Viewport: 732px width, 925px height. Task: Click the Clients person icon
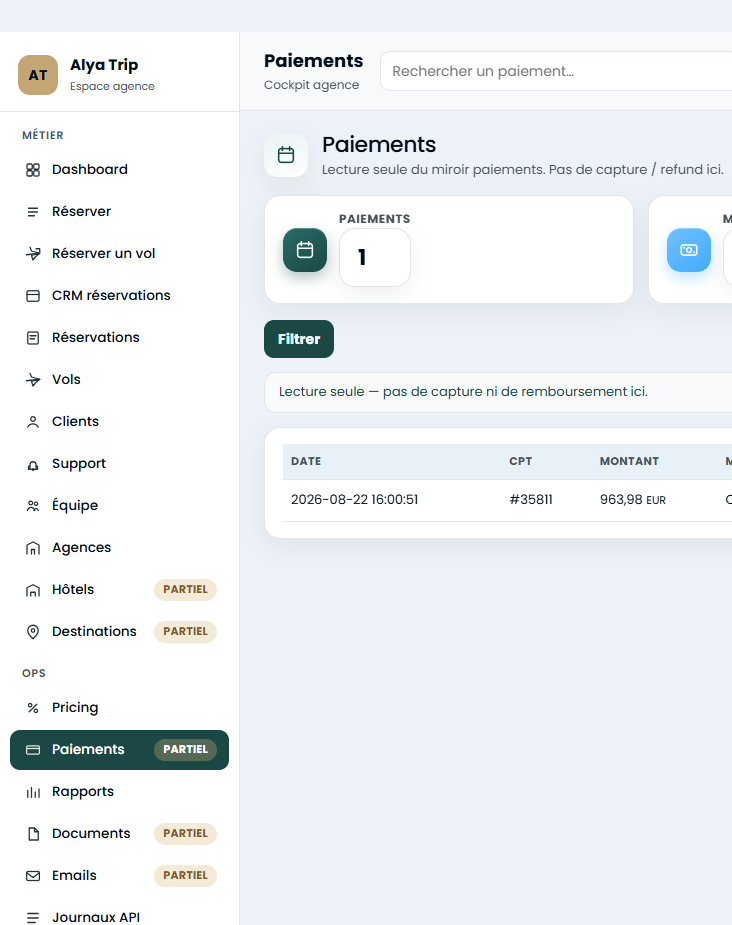click(33, 422)
